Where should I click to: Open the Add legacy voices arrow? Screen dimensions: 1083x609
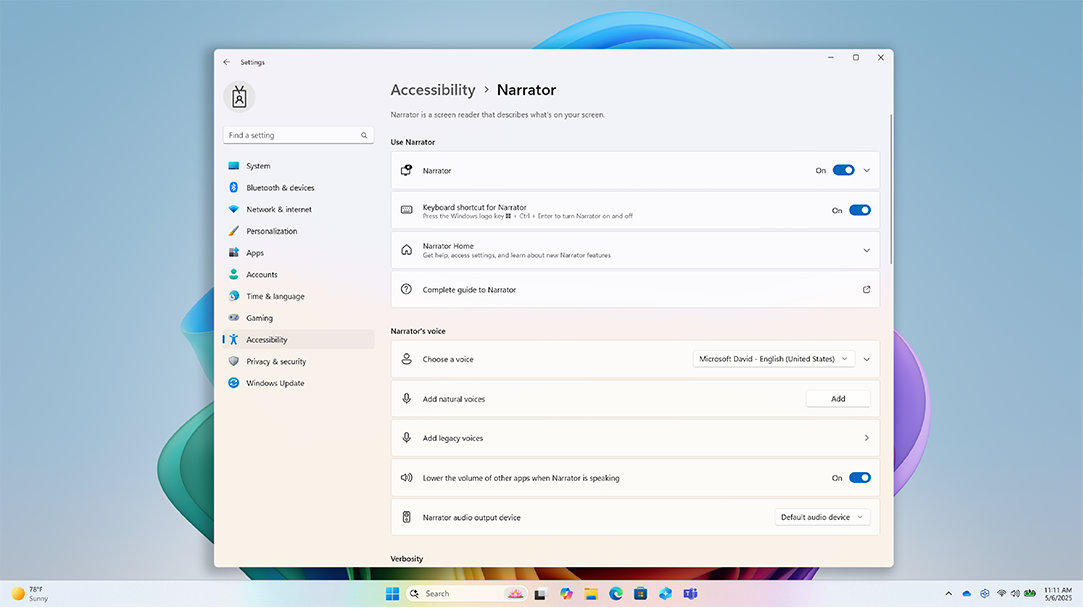[867, 438]
